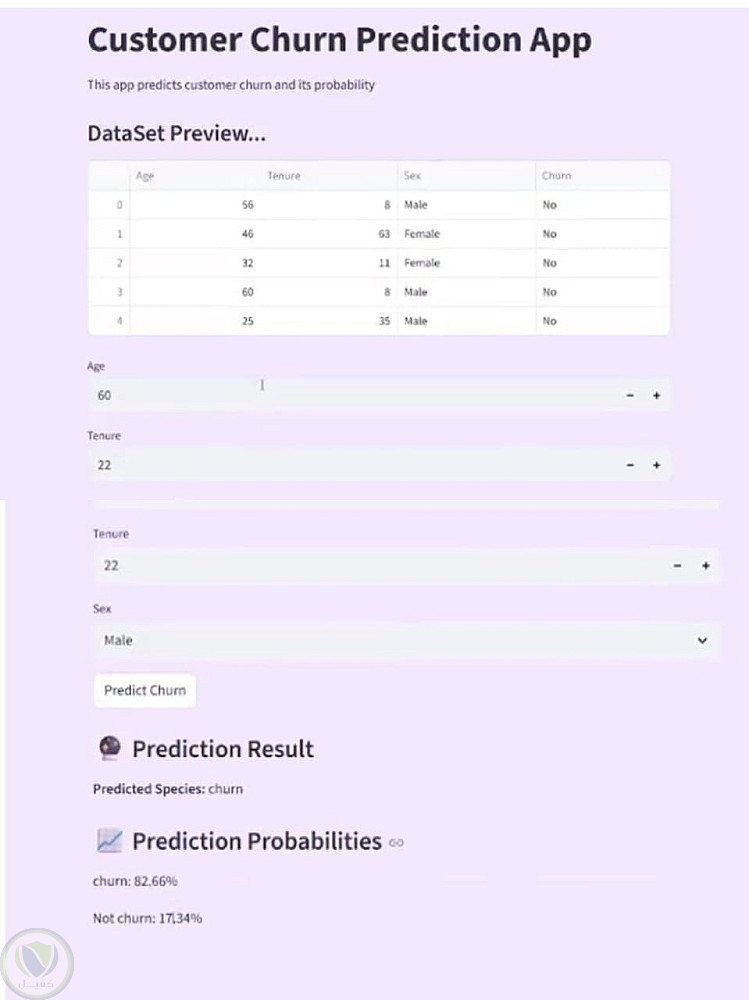Viewport: 749px width, 1000px height.
Task: Click the Age number input showing 60
Action: tap(350, 396)
